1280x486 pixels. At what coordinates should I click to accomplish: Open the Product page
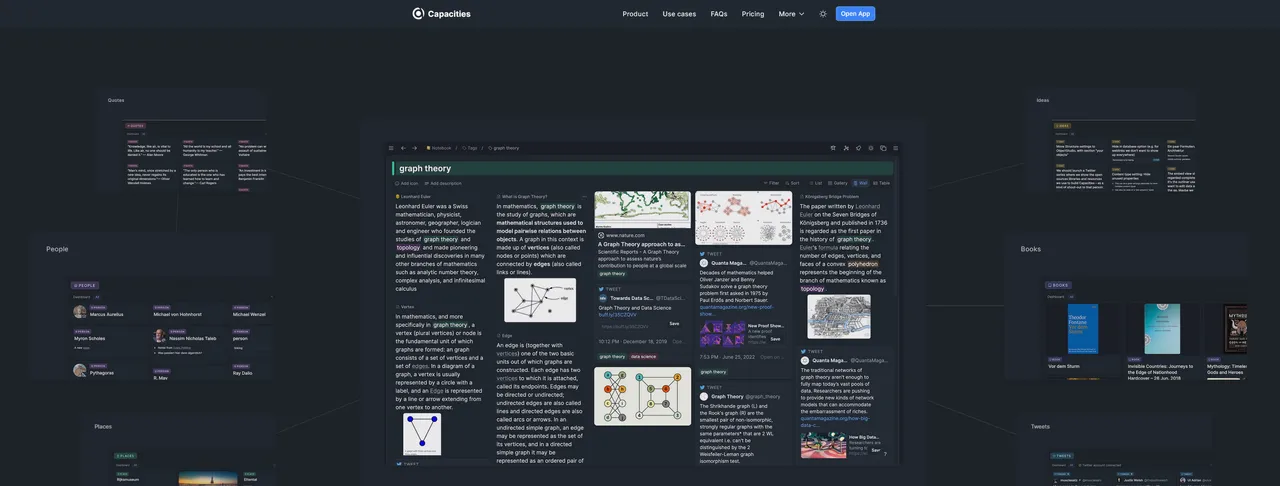pos(635,14)
